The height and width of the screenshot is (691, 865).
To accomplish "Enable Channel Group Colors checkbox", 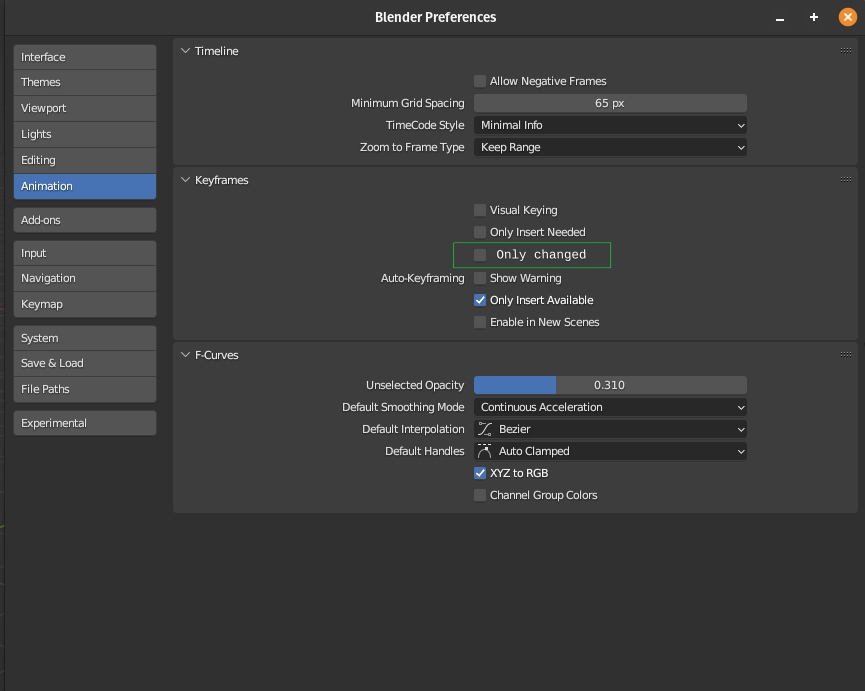I will 480,495.
